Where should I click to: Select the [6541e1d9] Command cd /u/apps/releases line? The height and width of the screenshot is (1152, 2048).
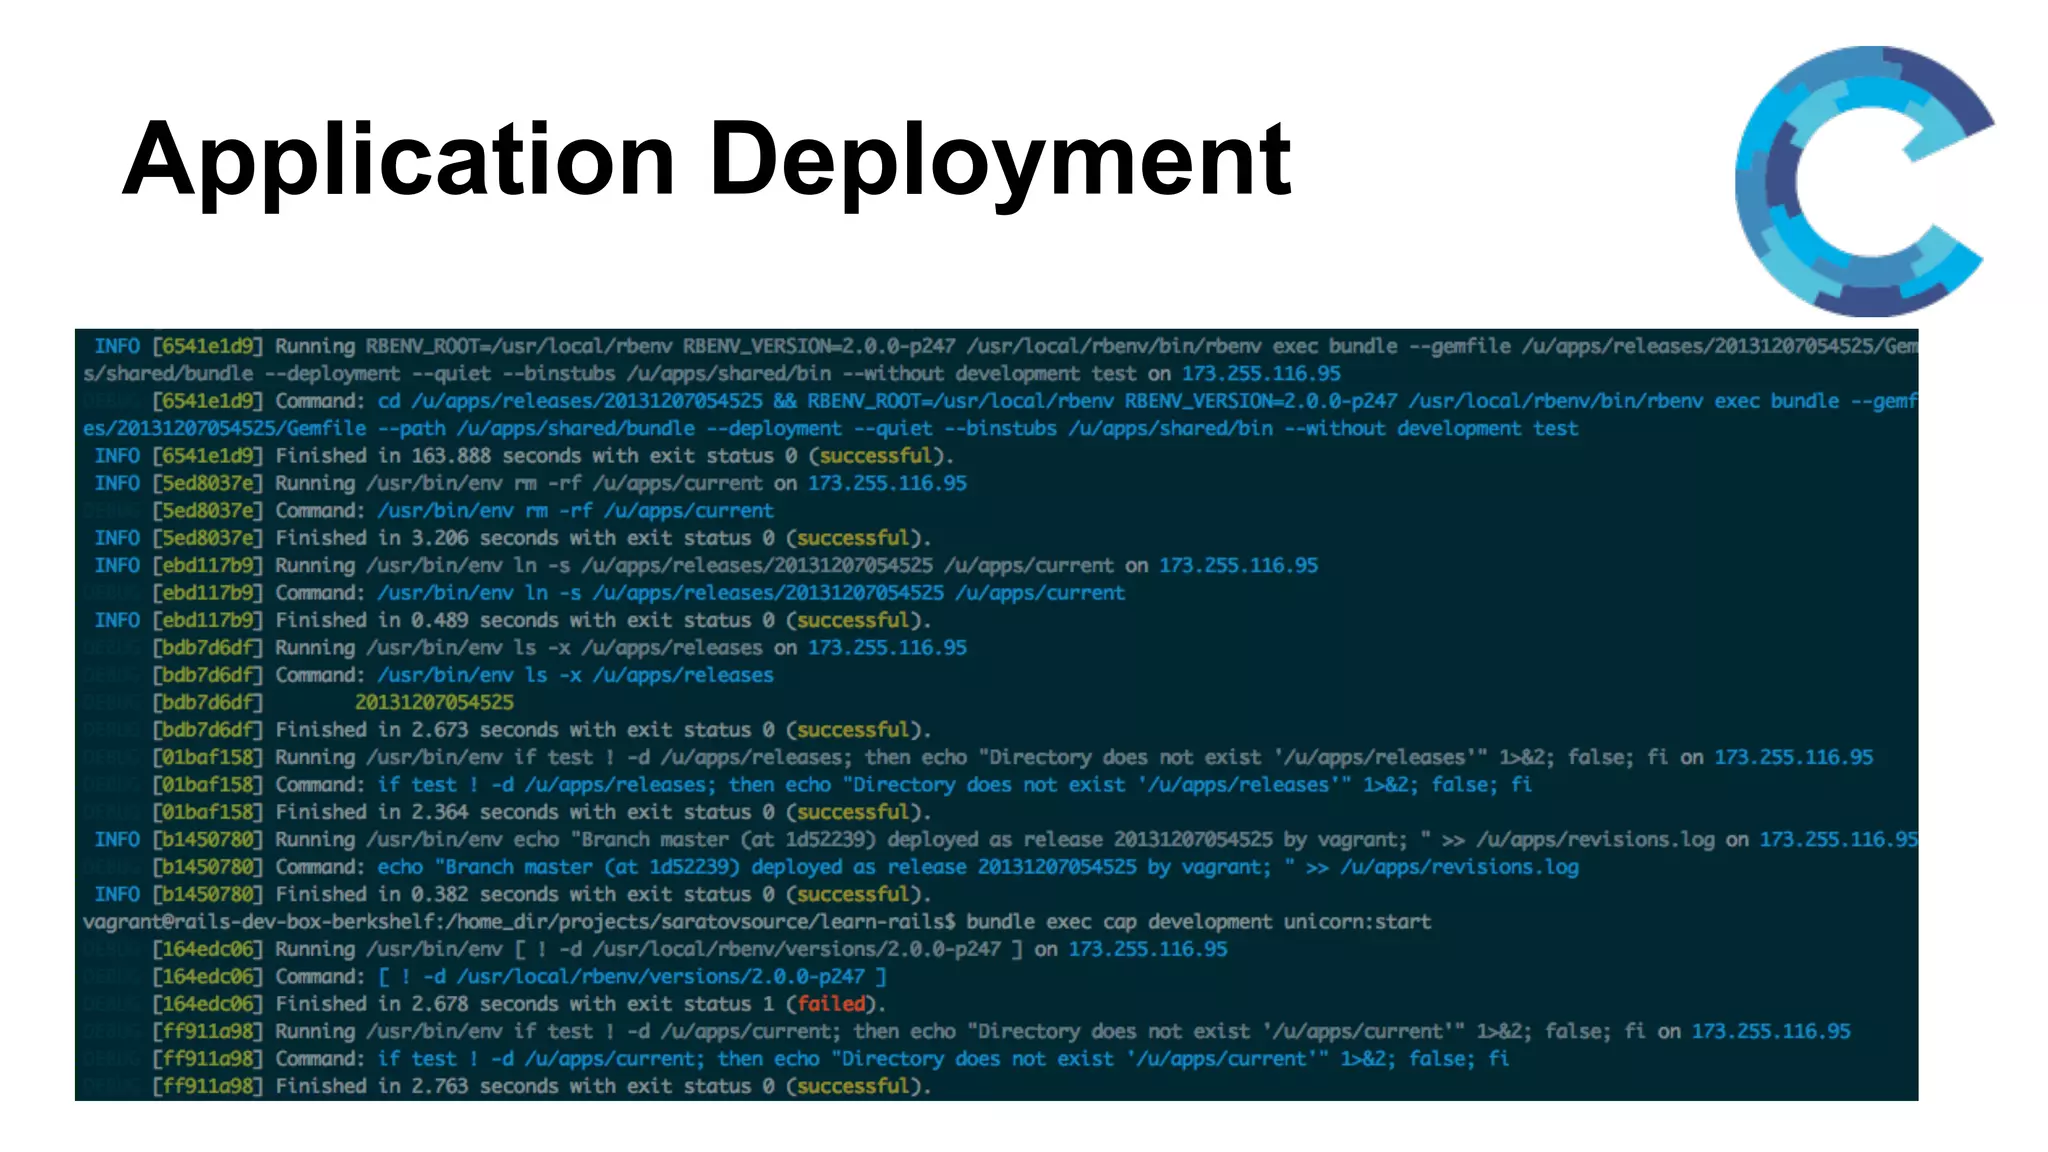pos(1001,401)
